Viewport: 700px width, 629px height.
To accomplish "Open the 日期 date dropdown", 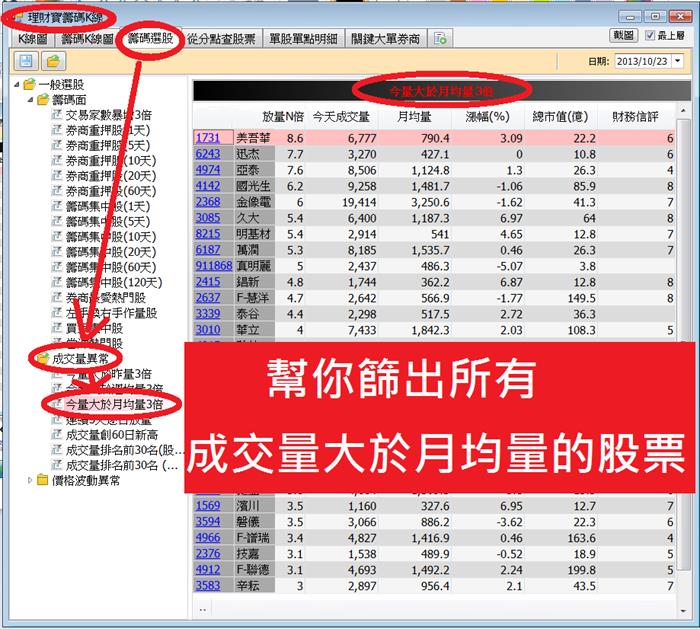I will coord(678,61).
